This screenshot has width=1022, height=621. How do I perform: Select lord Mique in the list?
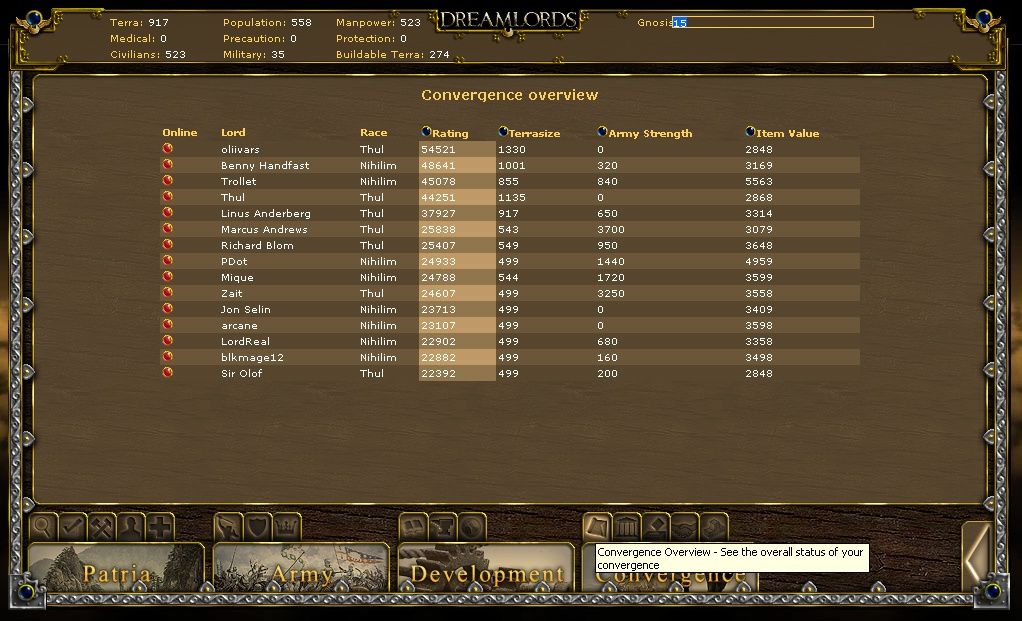pyautogui.click(x=237, y=278)
